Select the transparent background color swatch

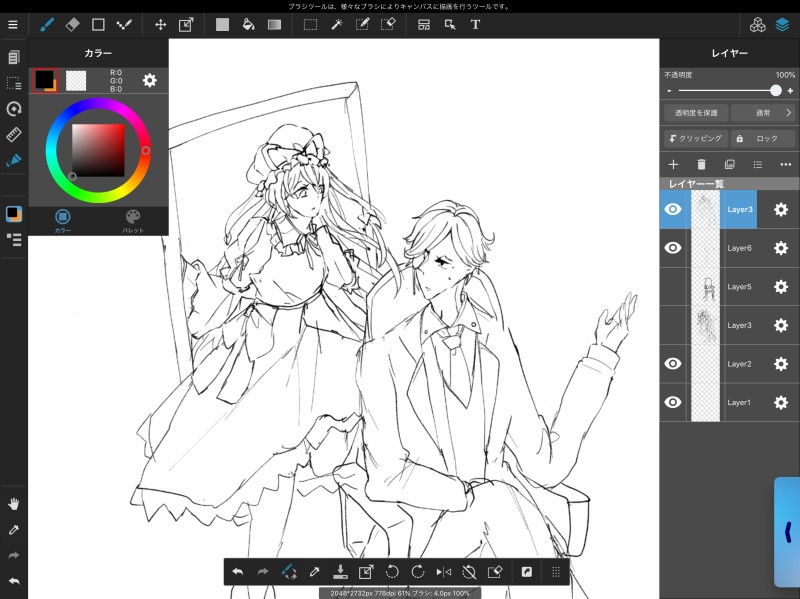76,81
